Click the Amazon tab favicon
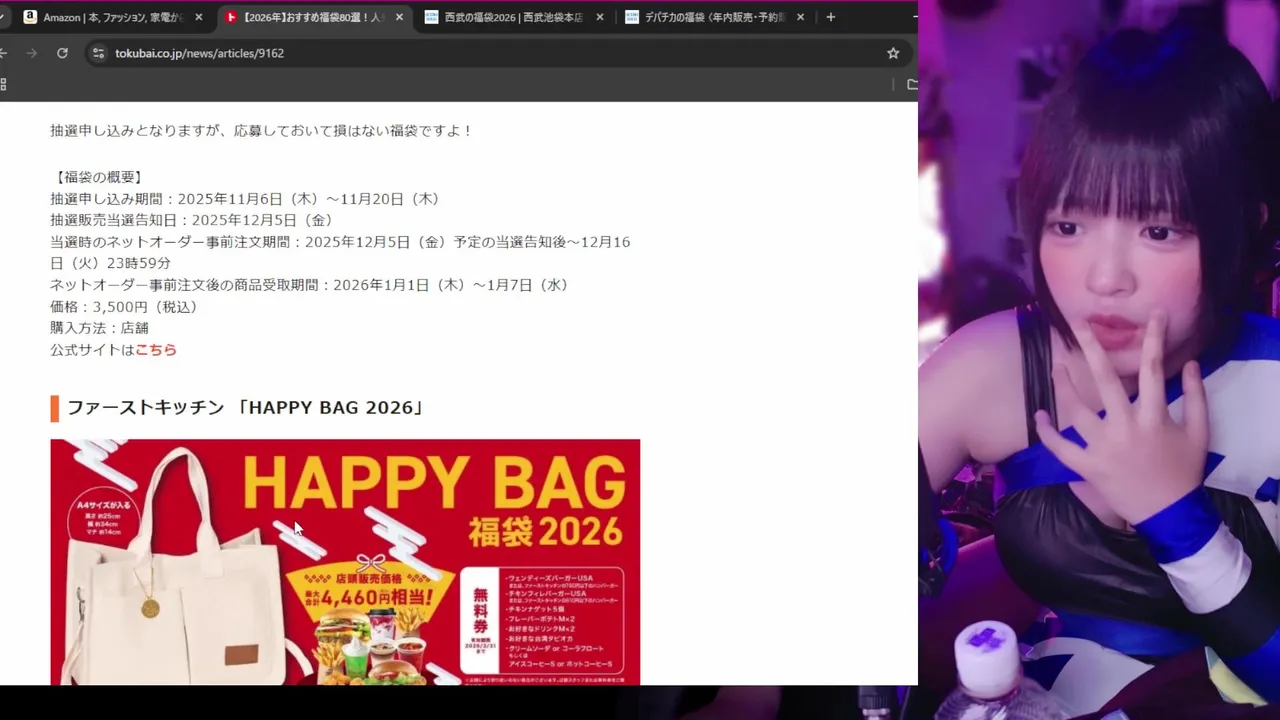1280x720 pixels. click(x=30, y=17)
